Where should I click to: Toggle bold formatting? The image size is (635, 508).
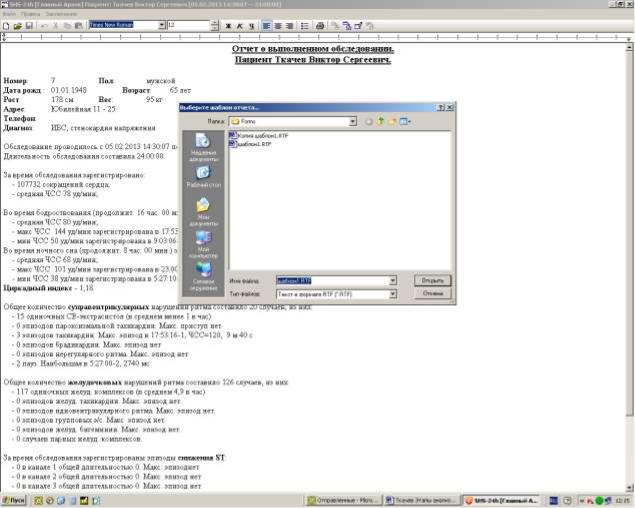(x=228, y=26)
